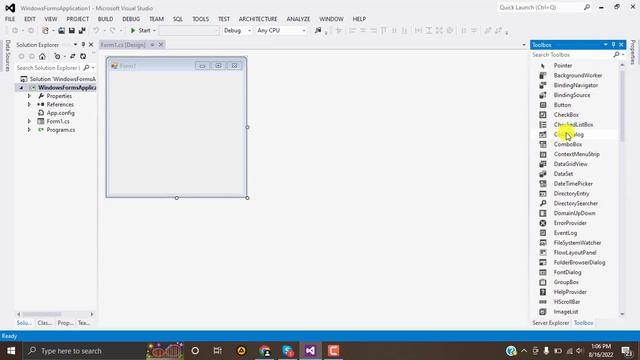Select HScrollBar control in Toolbox
Image resolution: width=640 pixels, height=360 pixels.
click(567, 302)
